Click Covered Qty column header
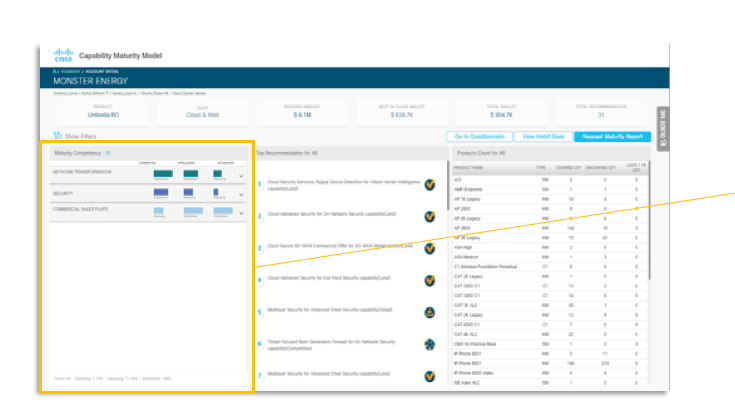The height and width of the screenshot is (418, 735). click(569, 167)
